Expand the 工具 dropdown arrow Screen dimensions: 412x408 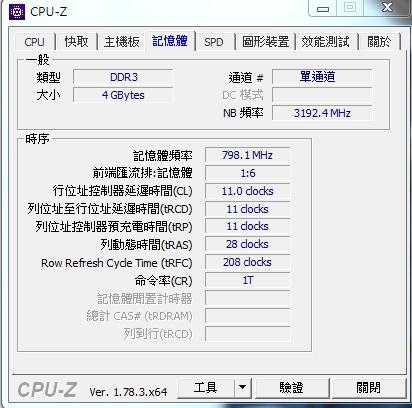coord(243,388)
